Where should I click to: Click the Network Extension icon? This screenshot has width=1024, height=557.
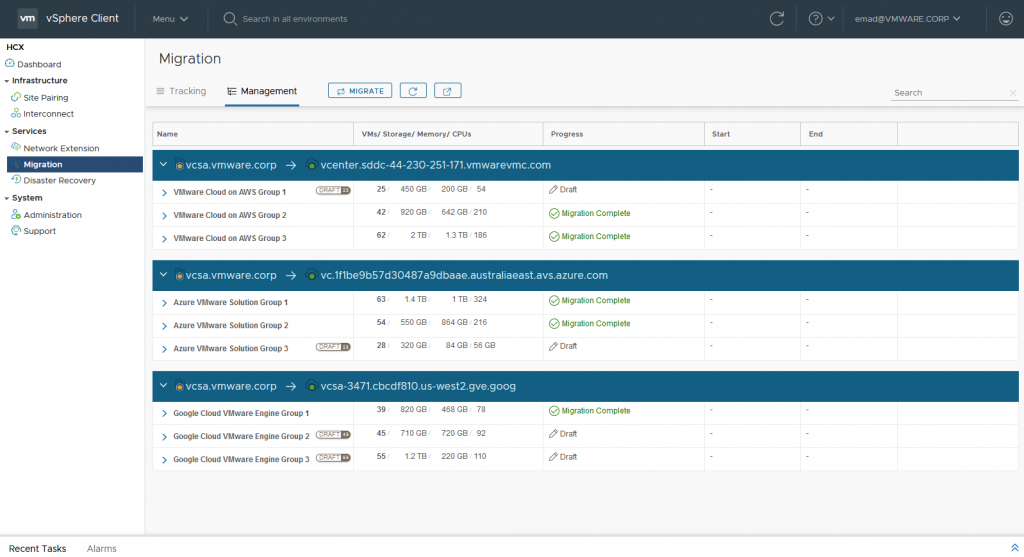point(16,147)
